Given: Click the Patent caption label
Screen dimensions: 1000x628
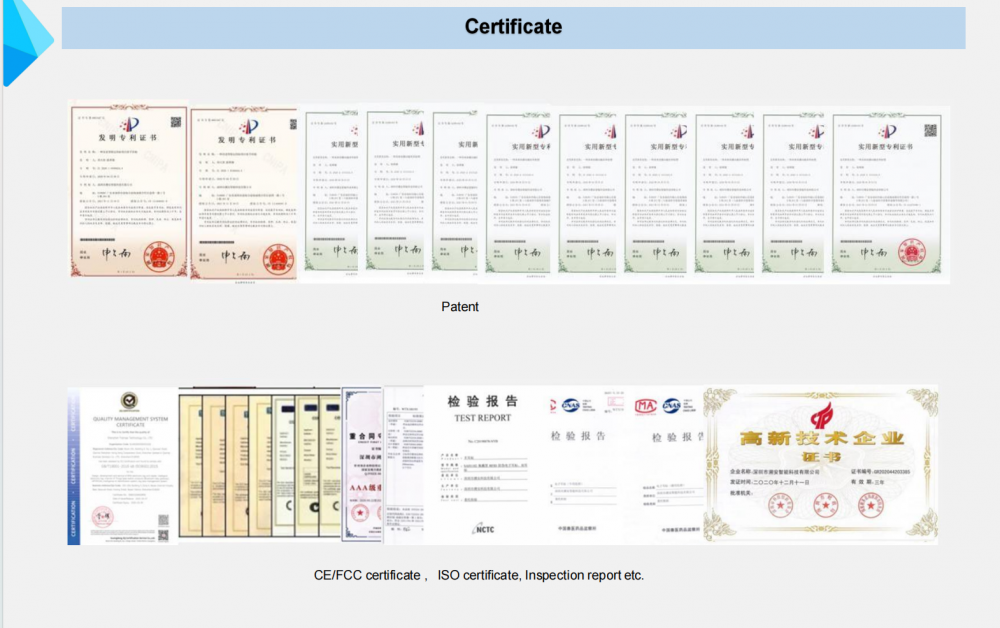Looking at the screenshot, I should [x=459, y=307].
